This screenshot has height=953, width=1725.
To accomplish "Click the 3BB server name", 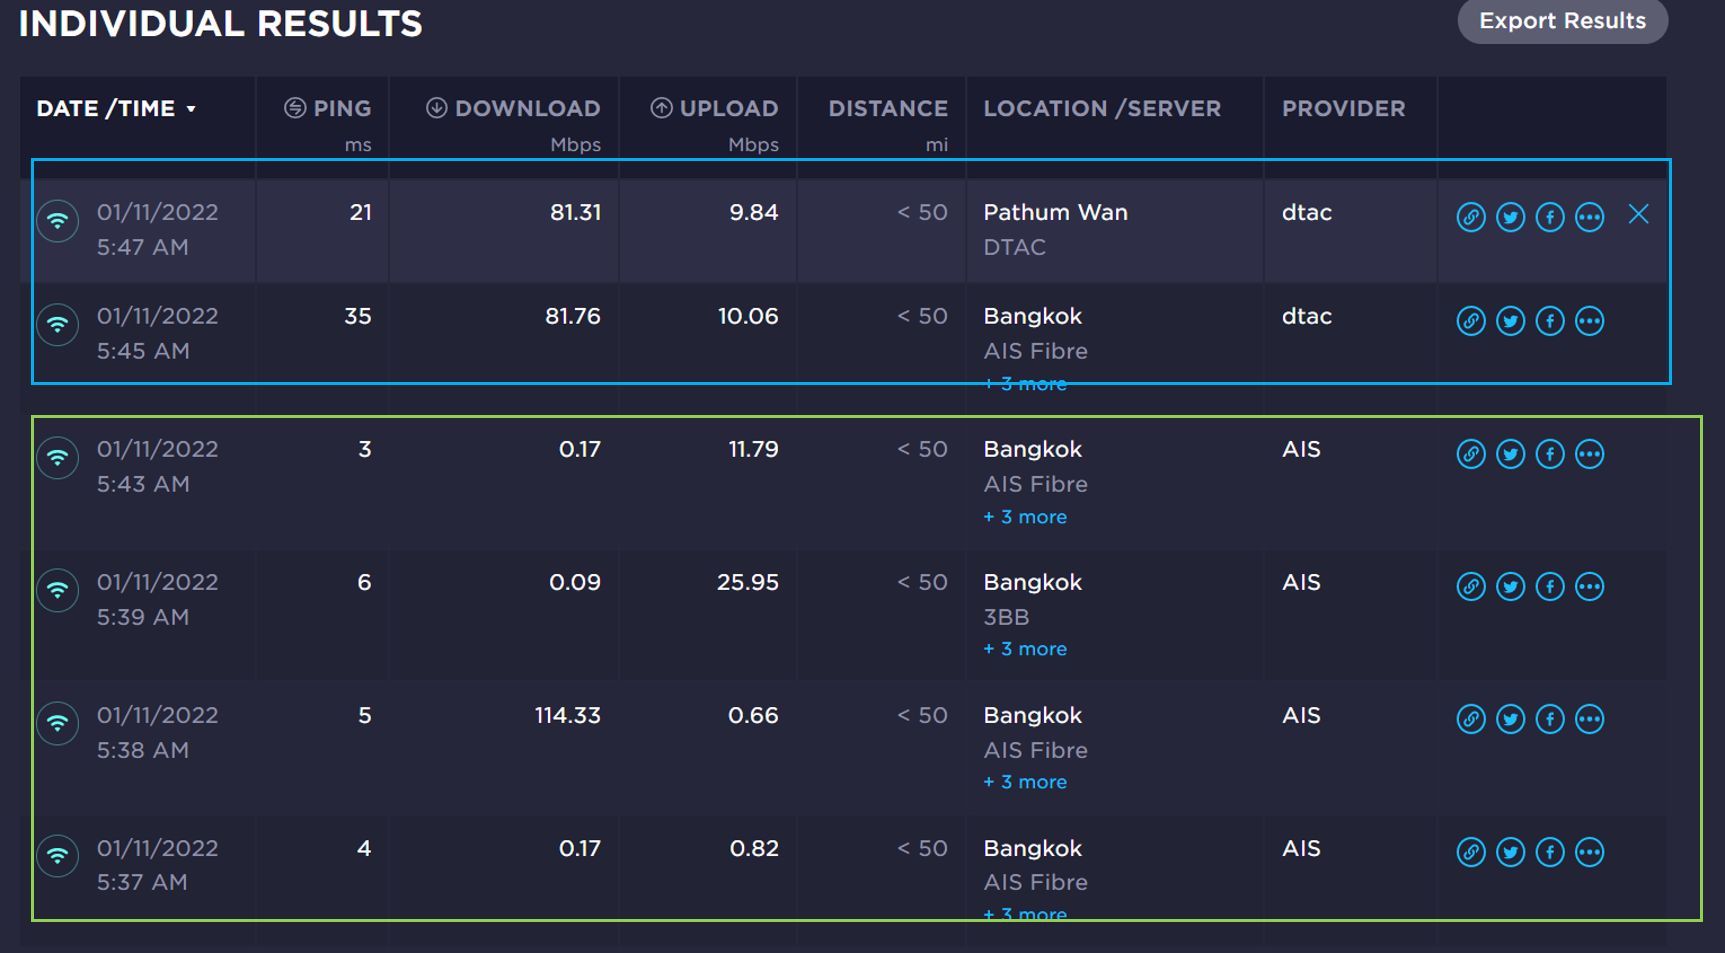I will pyautogui.click(x=1006, y=617).
